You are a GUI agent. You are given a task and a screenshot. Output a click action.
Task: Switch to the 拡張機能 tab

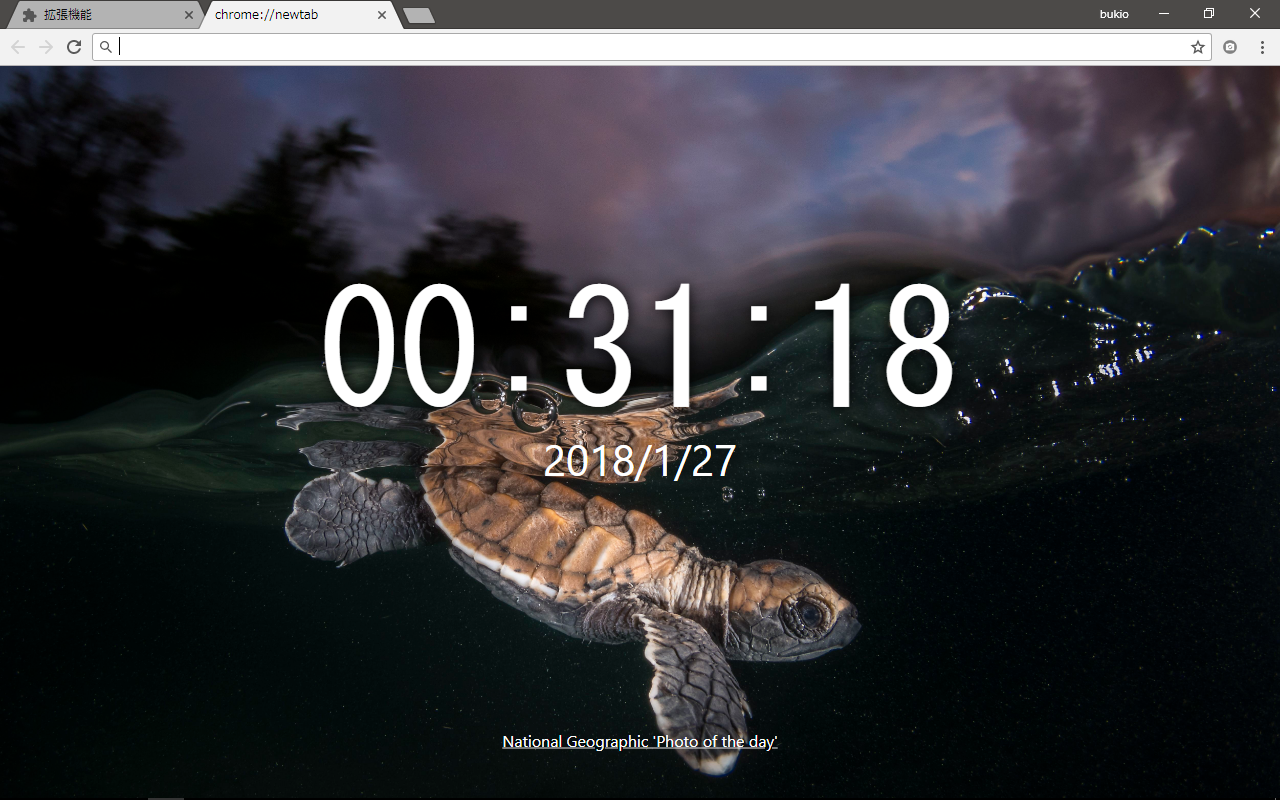coord(90,14)
